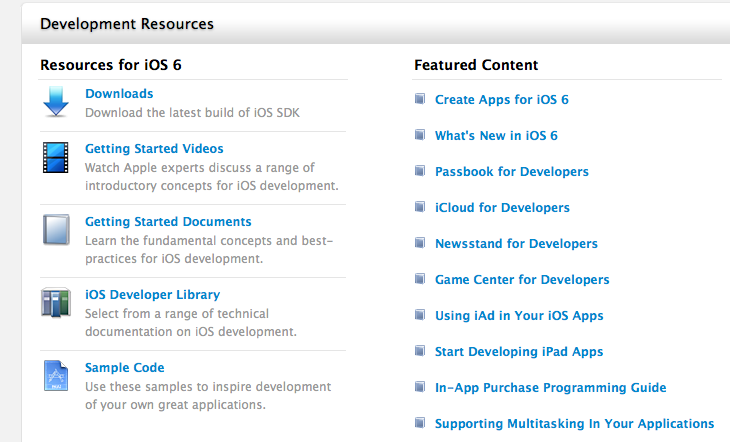Screen dimensions: 730x442
Task: Open Supporting Multitasking In Your Applications
Action: click(x=575, y=424)
